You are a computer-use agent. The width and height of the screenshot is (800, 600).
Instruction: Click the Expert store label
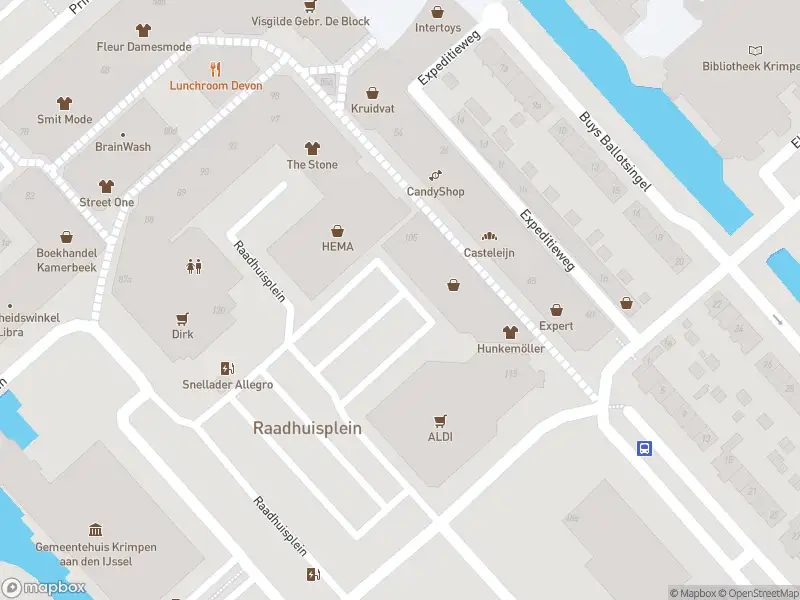tap(556, 326)
